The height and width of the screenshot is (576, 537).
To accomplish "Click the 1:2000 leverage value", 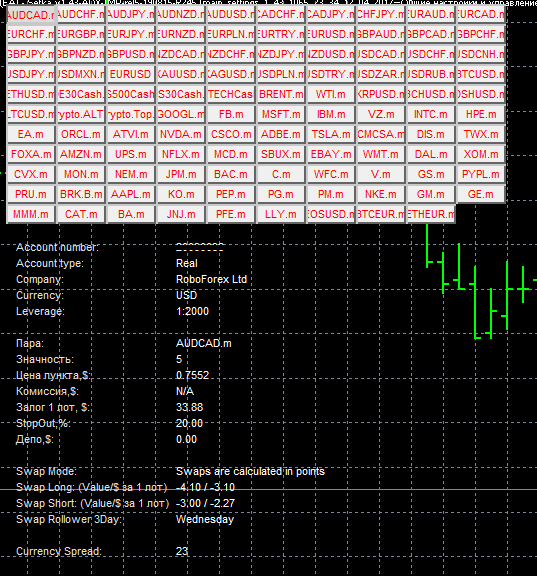I will pyautogui.click(x=192, y=311).
